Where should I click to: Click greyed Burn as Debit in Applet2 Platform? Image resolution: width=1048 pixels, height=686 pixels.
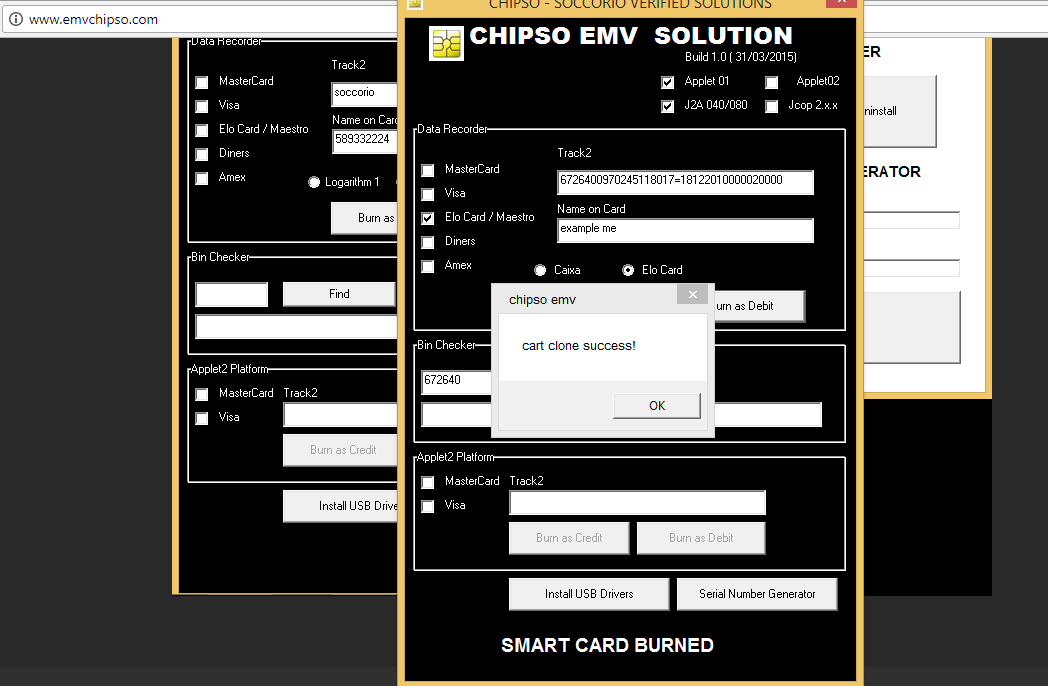click(701, 538)
